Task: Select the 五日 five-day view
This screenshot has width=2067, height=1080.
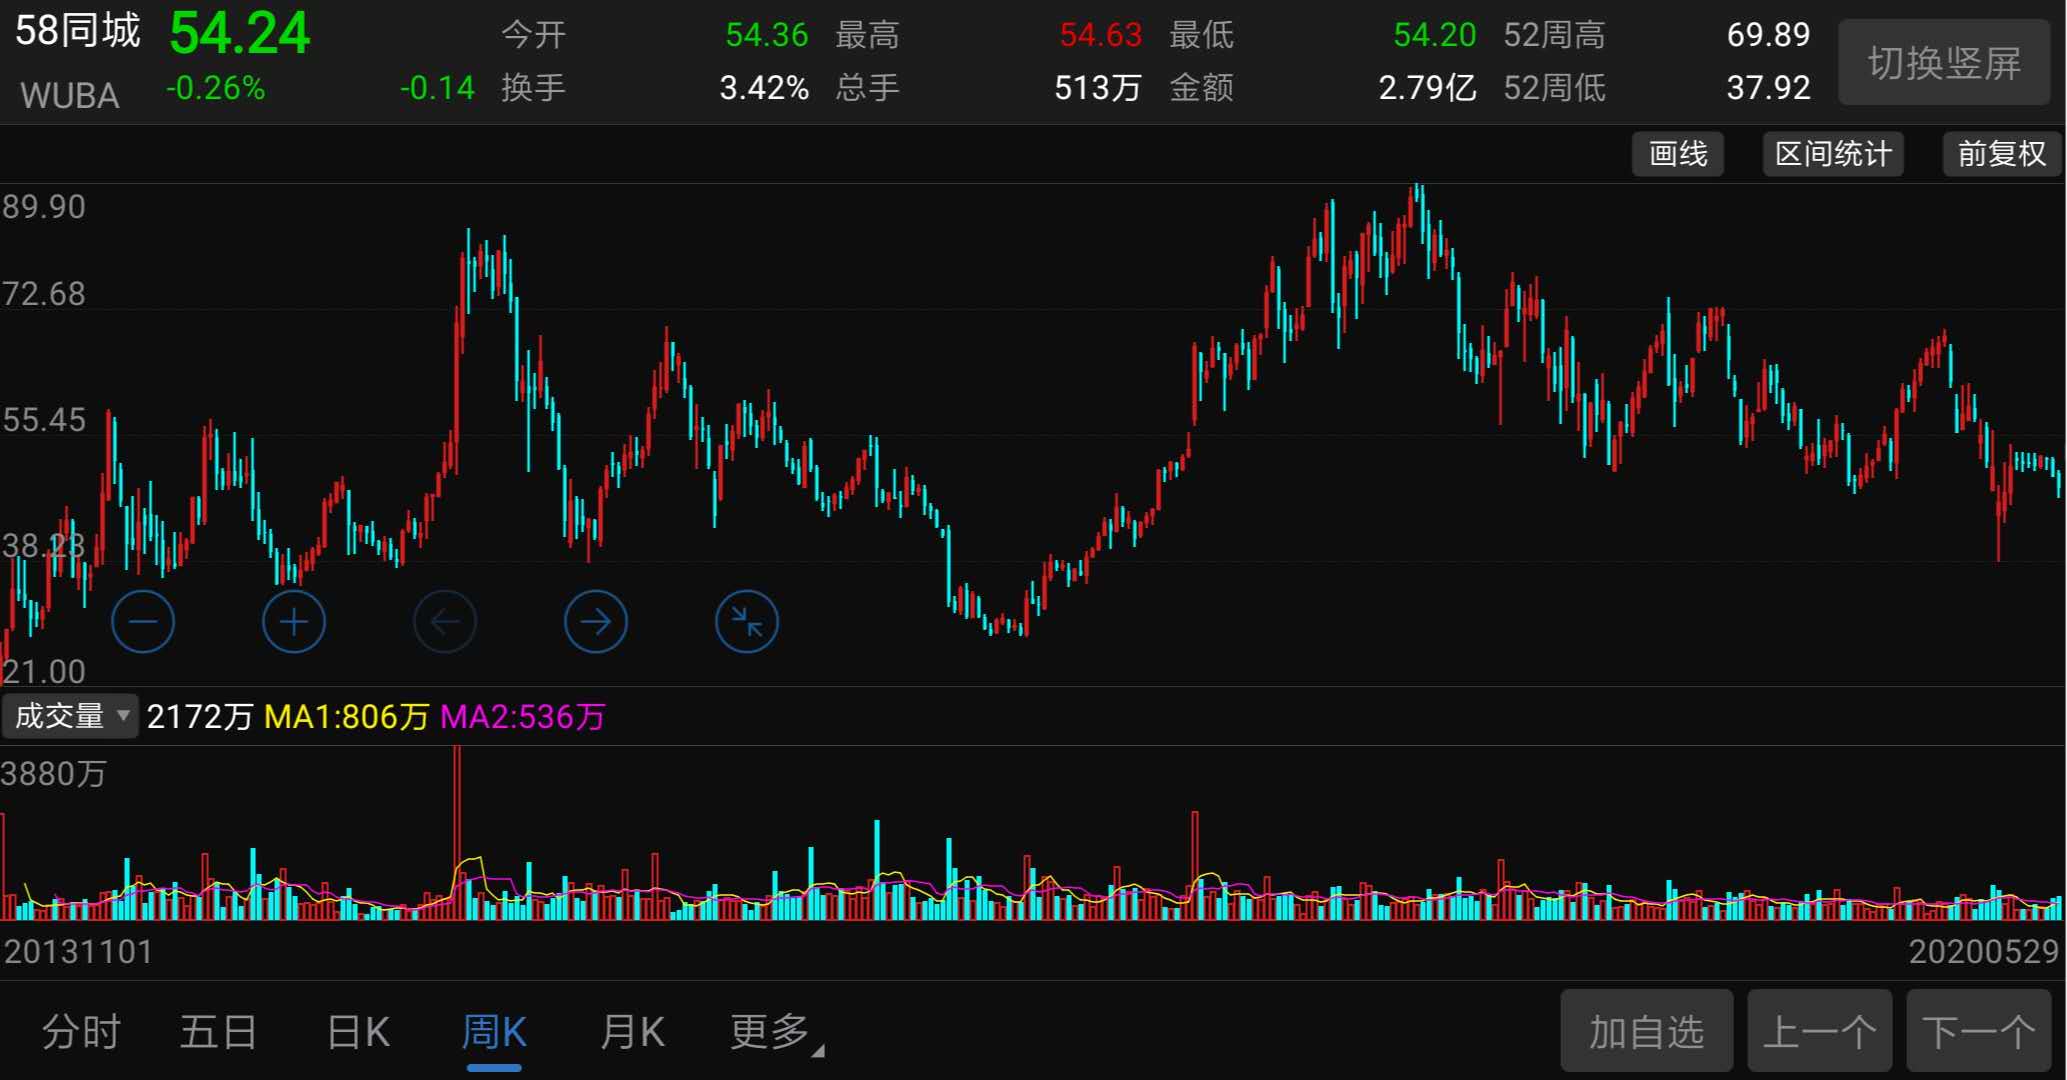Action: pyautogui.click(x=218, y=1031)
